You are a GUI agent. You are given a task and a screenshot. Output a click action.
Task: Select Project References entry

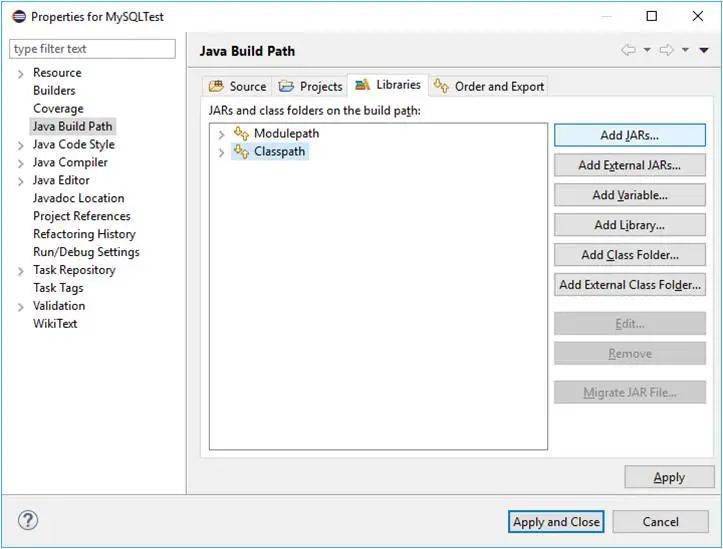[x=82, y=216]
